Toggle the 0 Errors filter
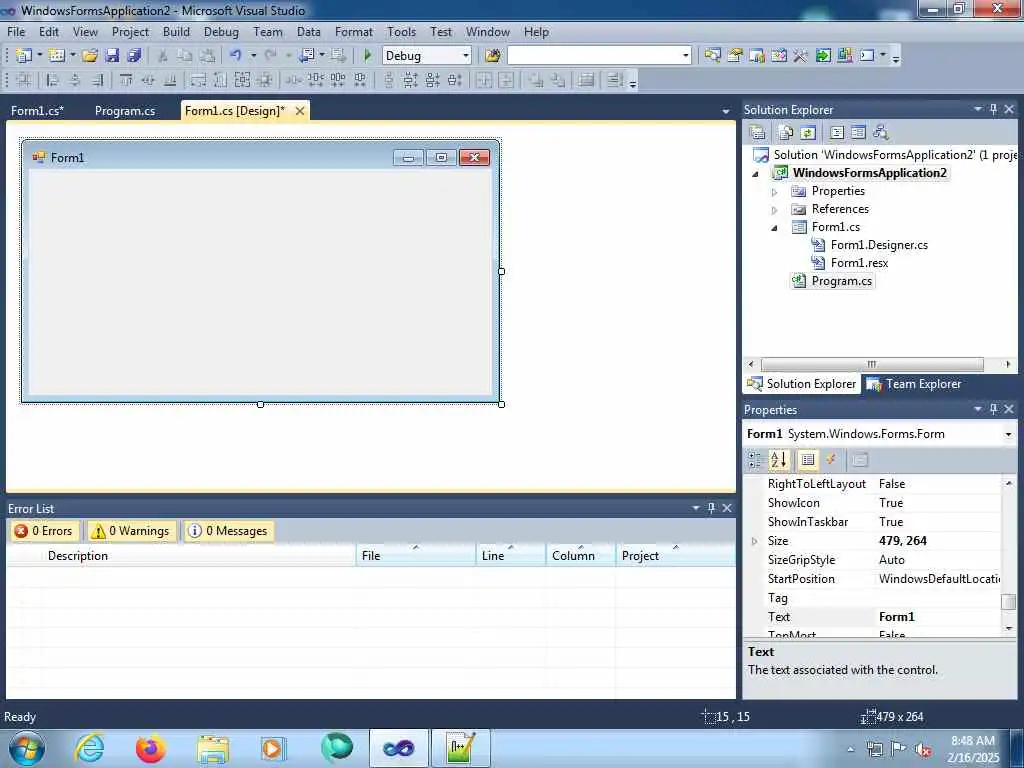This screenshot has height=768, width=1024. (x=44, y=531)
